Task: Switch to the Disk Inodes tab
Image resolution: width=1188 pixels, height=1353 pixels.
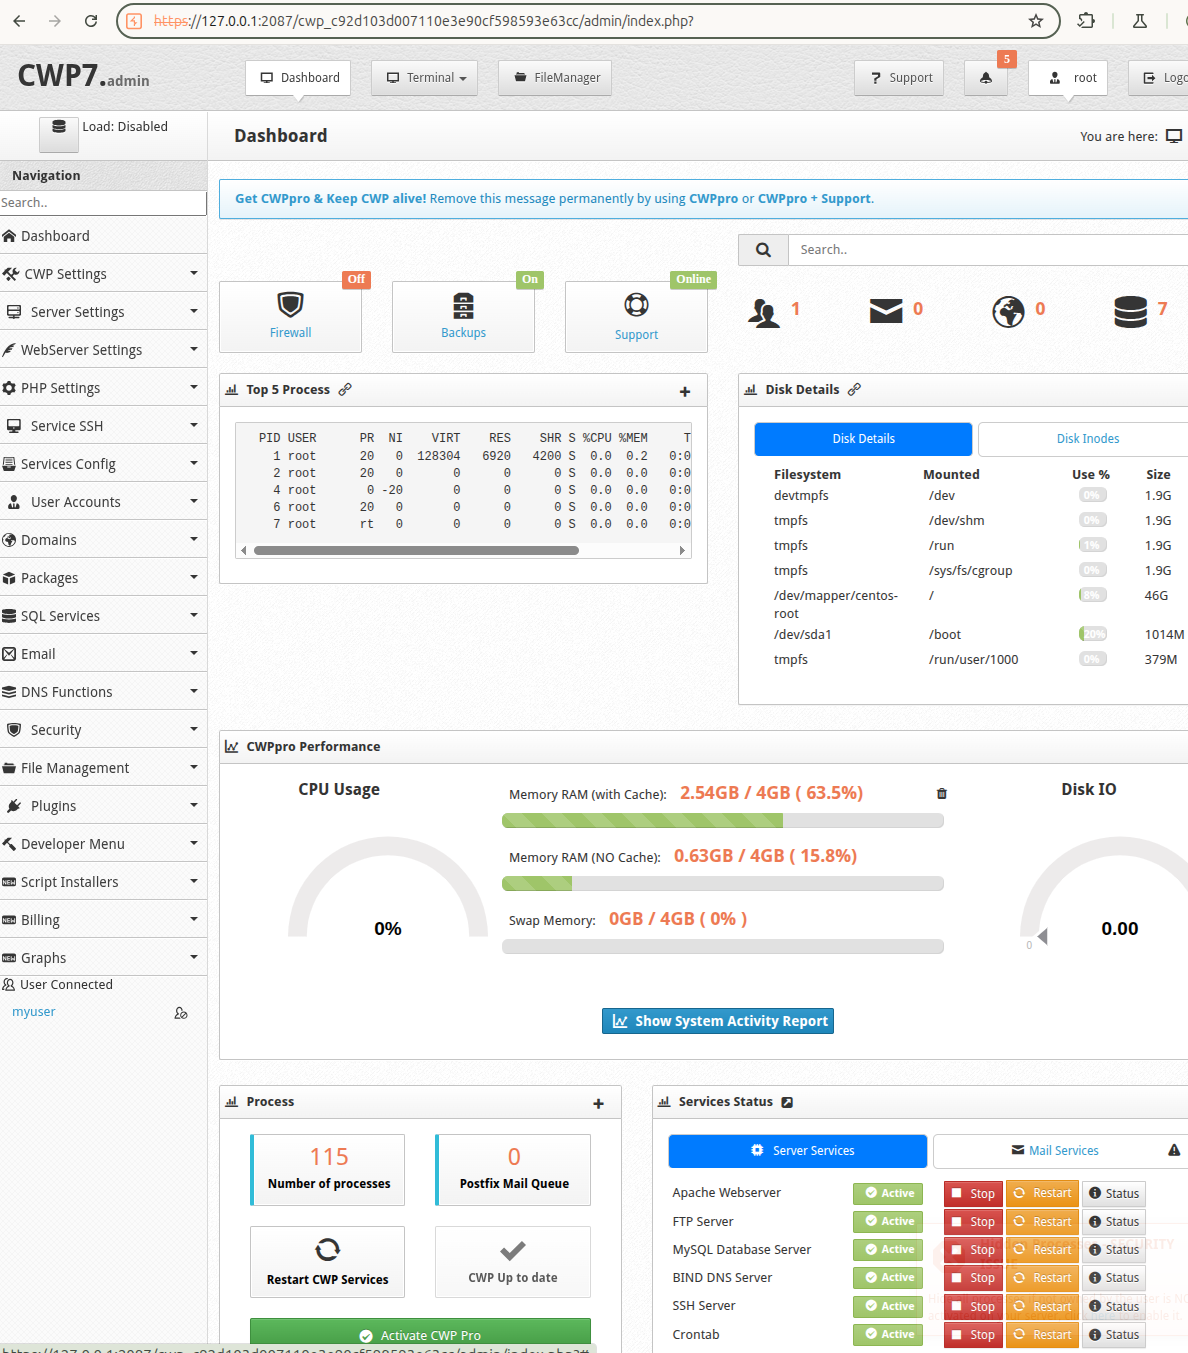Action: [x=1087, y=439]
